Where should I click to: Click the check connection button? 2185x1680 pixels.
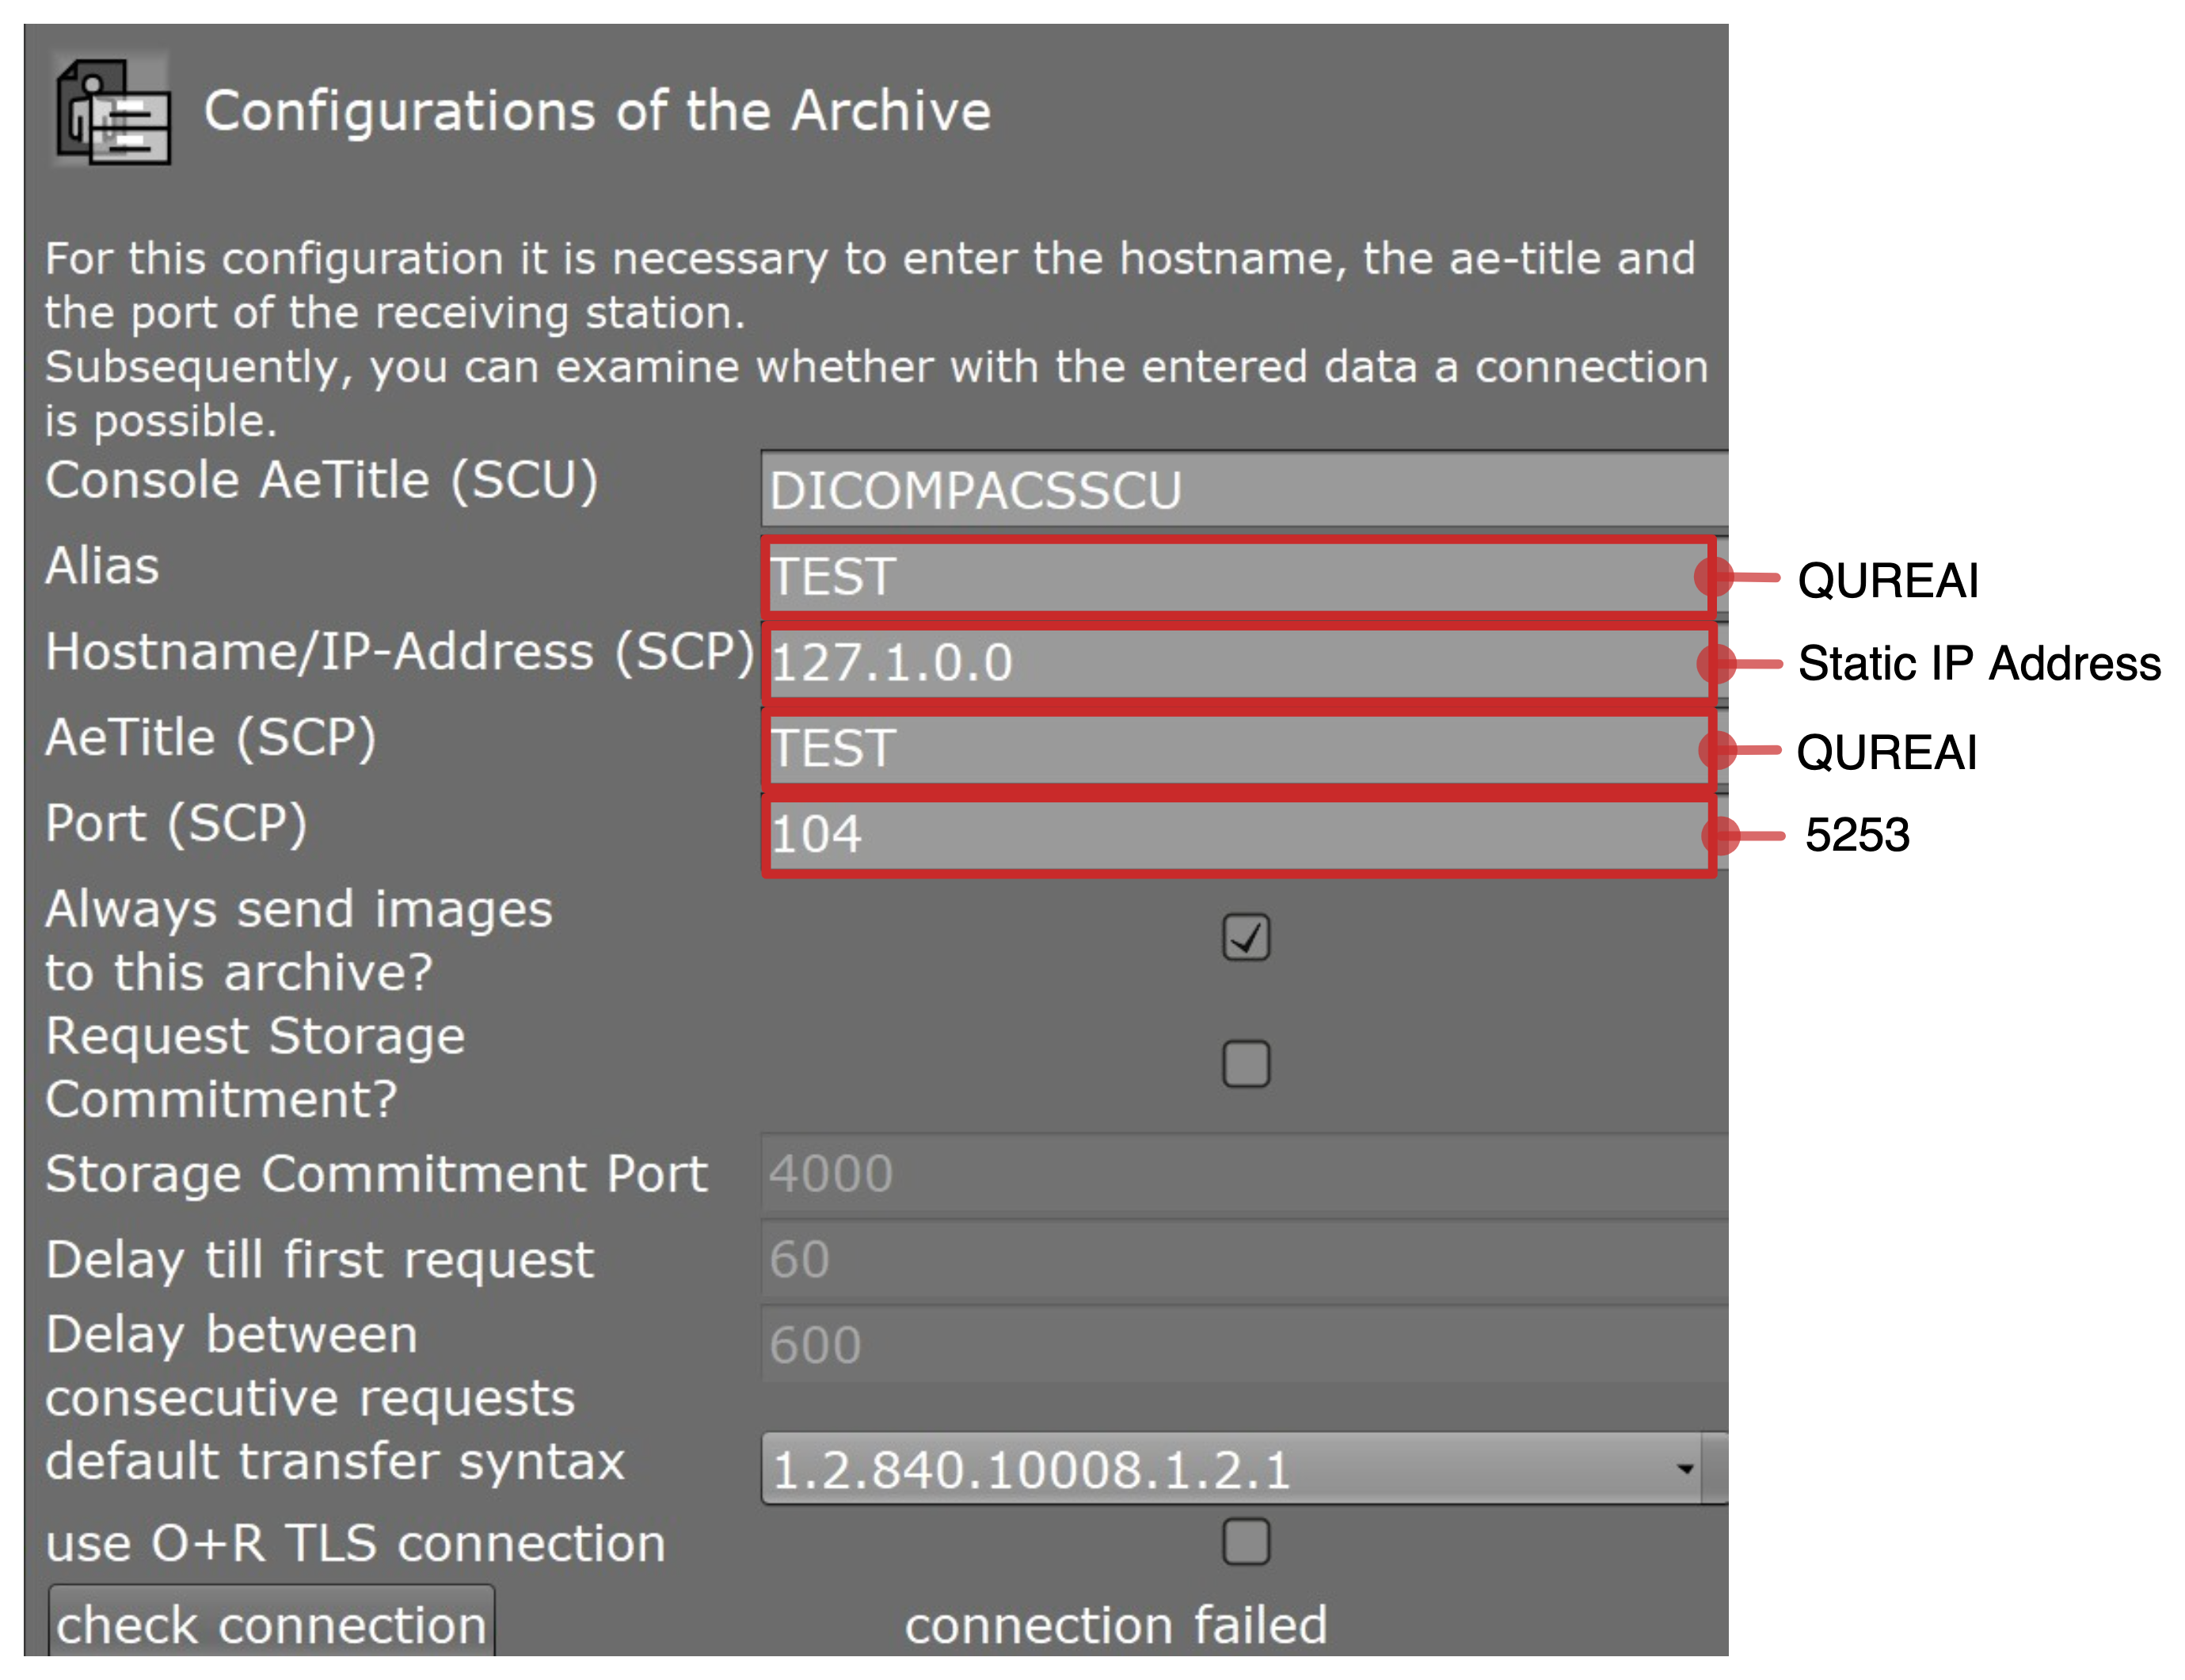[271, 1622]
